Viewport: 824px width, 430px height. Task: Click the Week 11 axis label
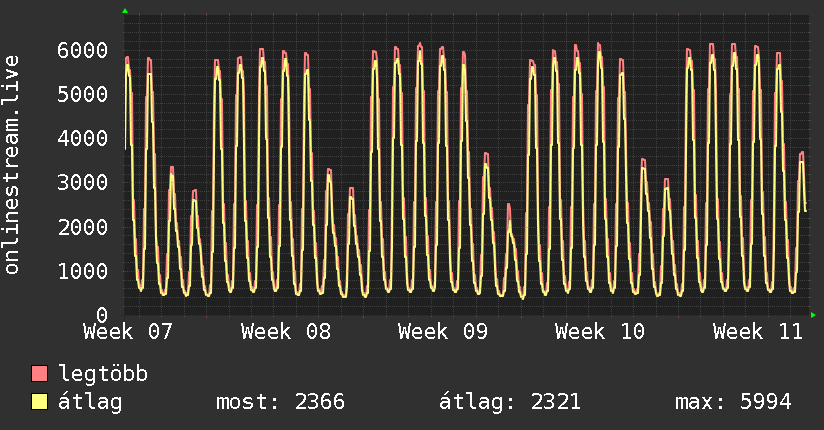tap(758, 331)
